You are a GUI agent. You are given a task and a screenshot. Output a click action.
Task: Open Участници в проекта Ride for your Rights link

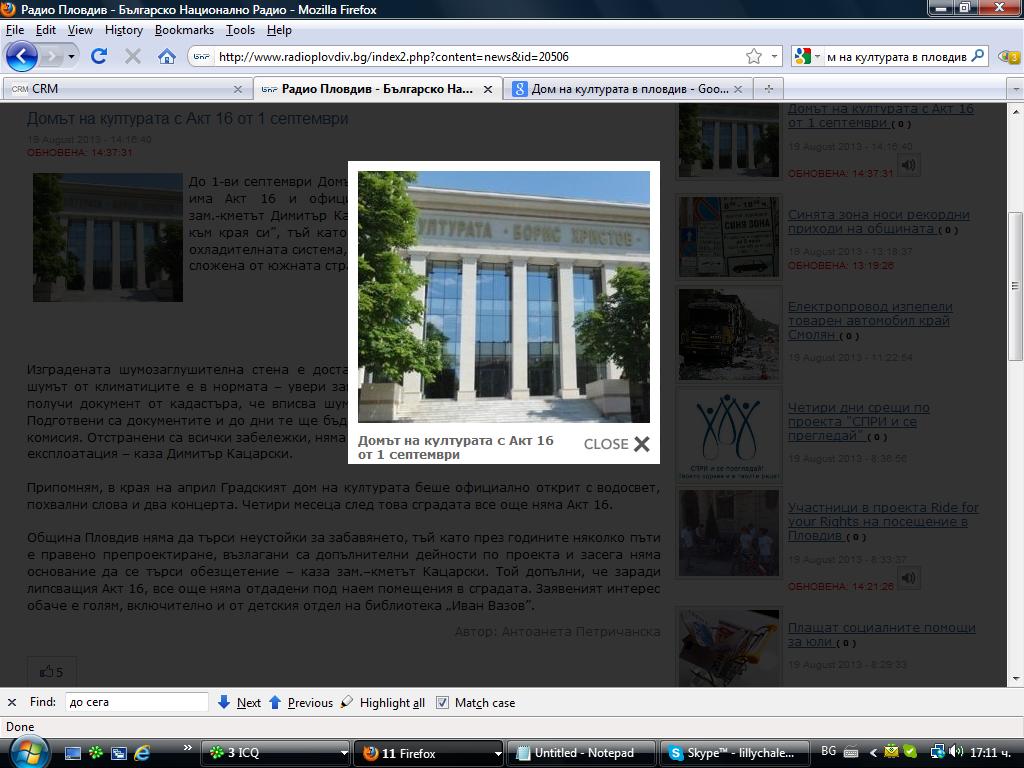click(x=883, y=522)
